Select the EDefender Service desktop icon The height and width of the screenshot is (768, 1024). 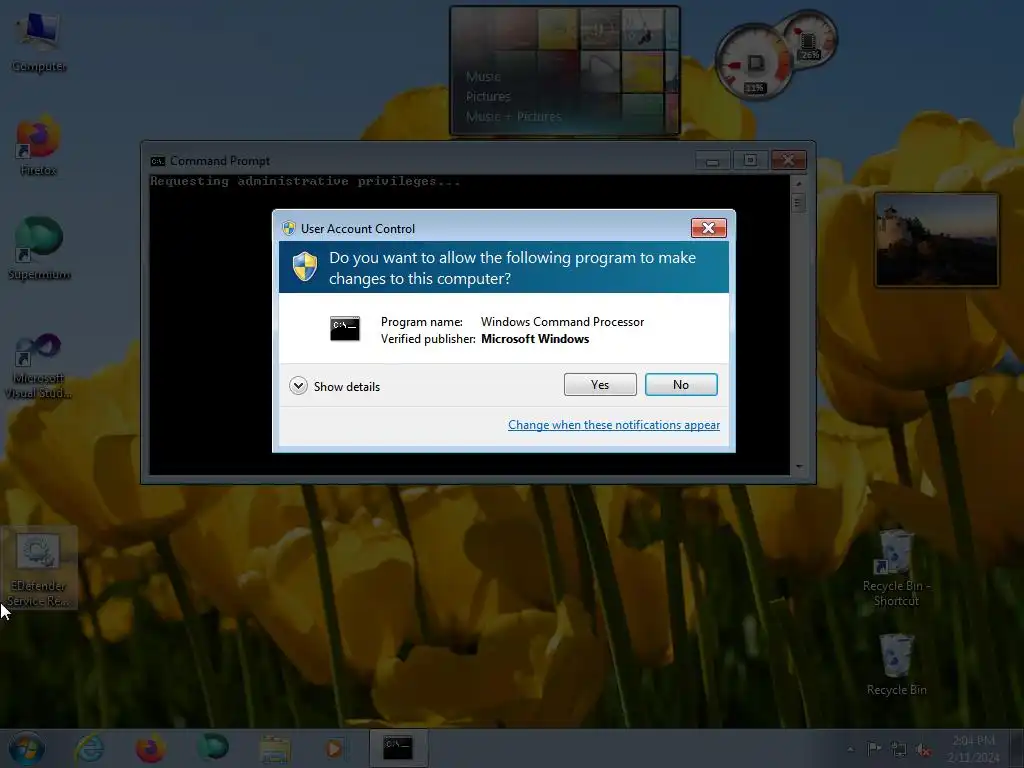coord(39,568)
